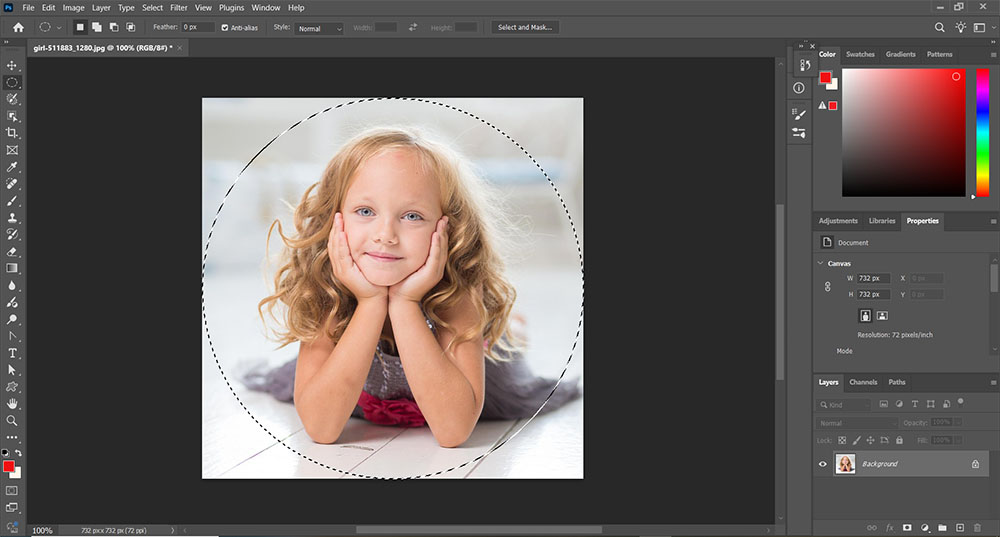Screen dimensions: 1000x537
Task: Select the Move tool
Action: tap(12, 65)
